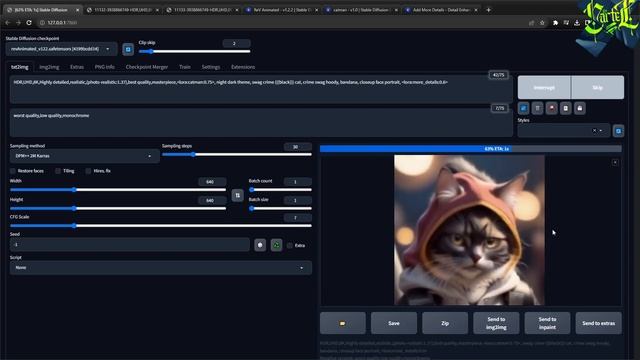Switch to the catman v1.0 browser tab

[361, 10]
